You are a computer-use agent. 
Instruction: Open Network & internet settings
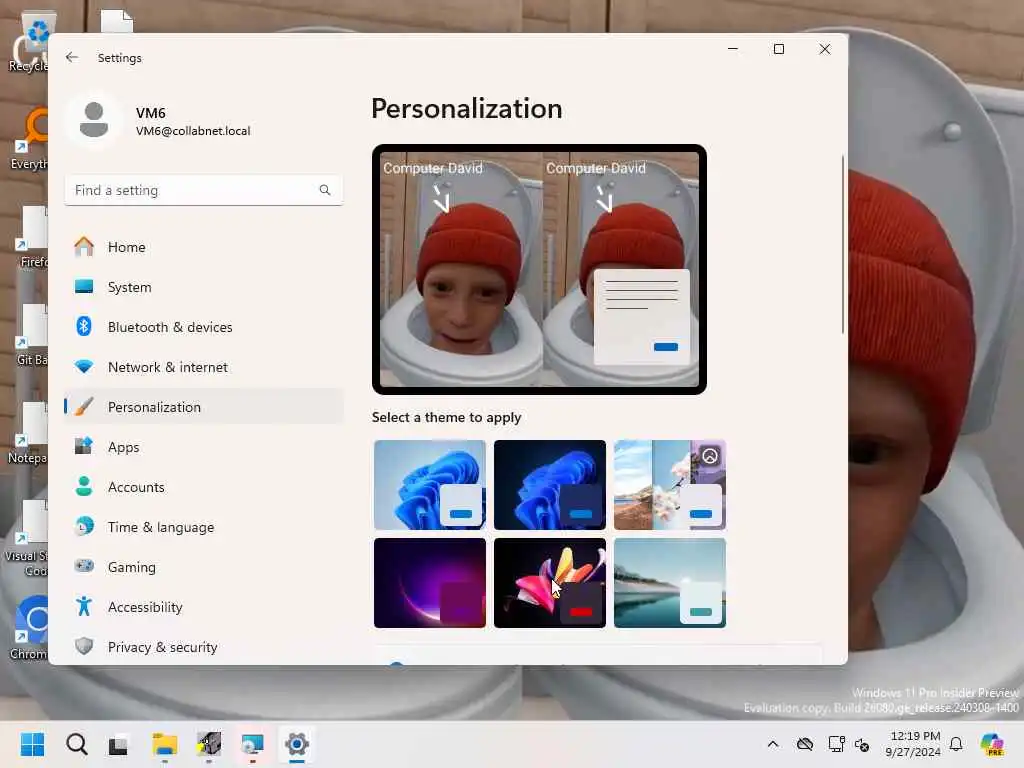tap(204, 367)
